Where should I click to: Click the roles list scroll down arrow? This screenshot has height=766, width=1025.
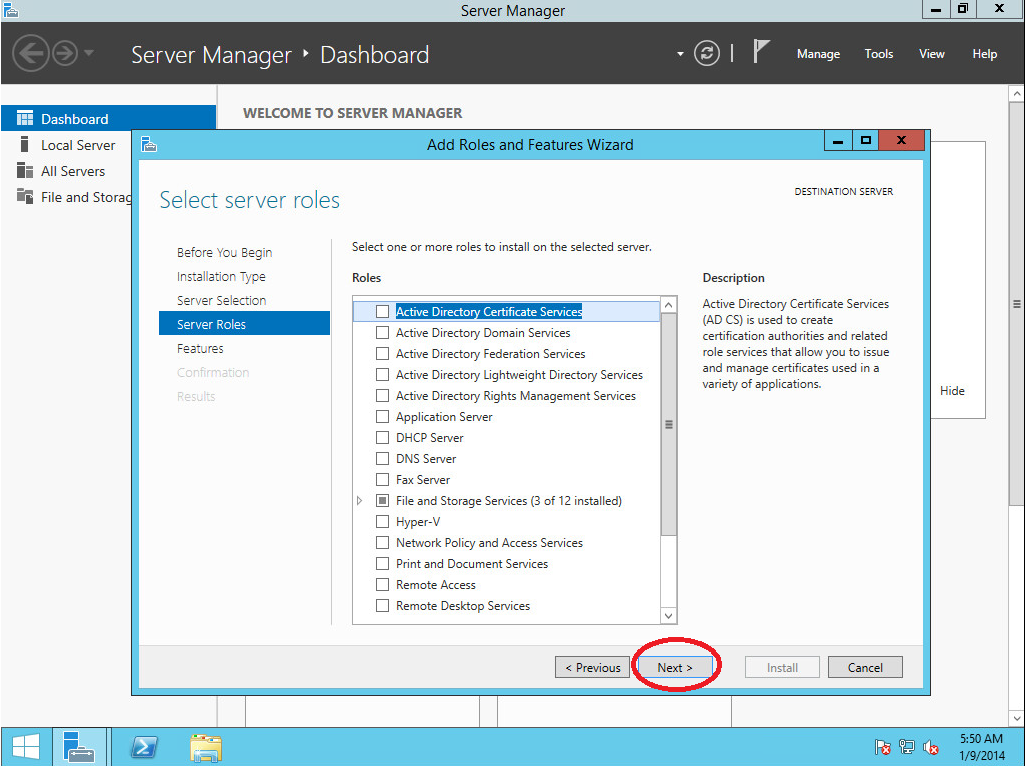(668, 616)
